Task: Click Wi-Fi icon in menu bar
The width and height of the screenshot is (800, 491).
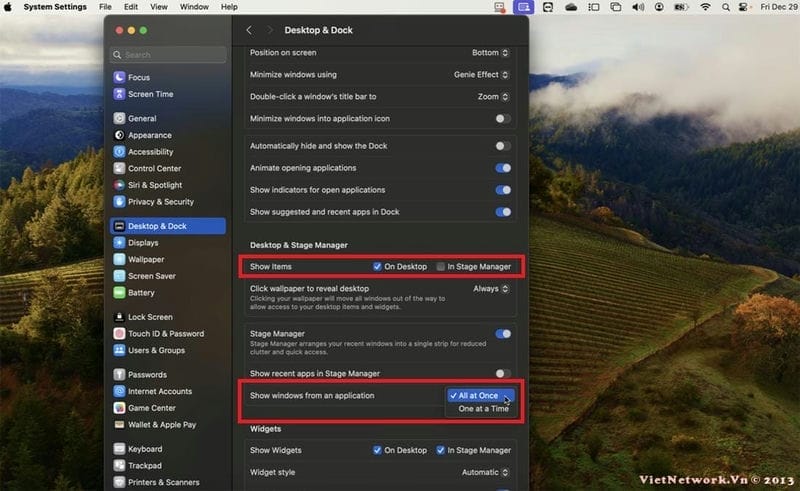Action: click(705, 7)
